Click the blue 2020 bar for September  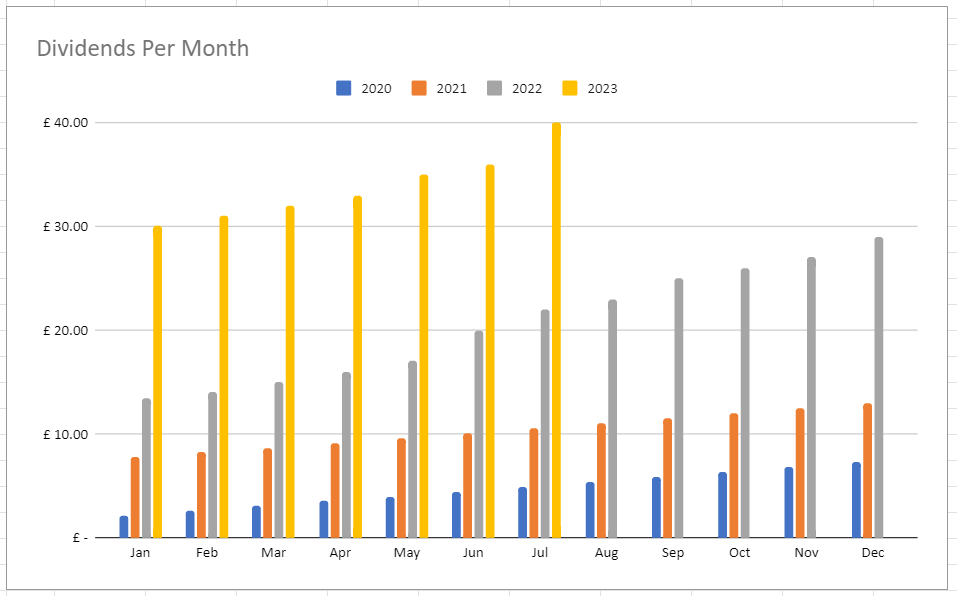click(x=656, y=508)
